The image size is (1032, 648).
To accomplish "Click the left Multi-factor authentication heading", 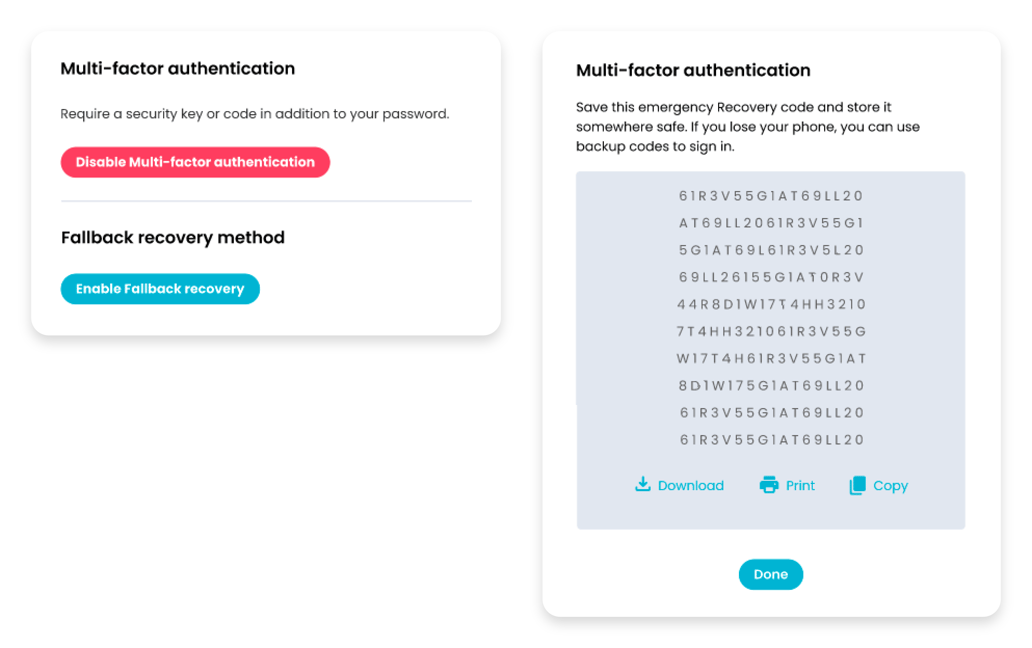I will pos(177,68).
